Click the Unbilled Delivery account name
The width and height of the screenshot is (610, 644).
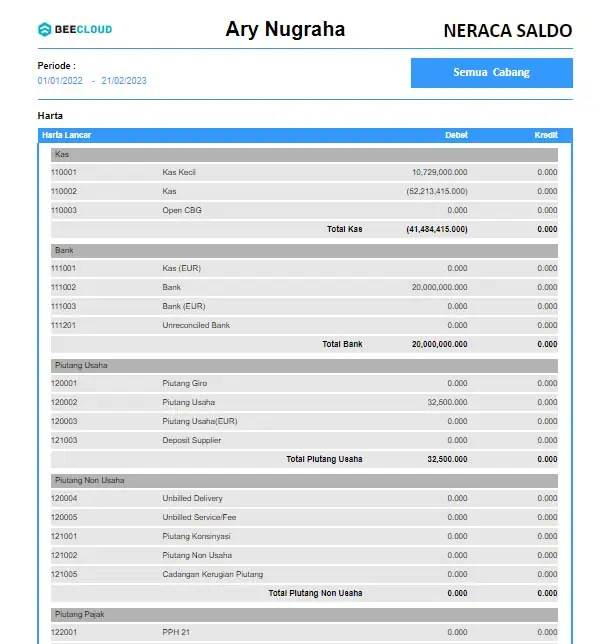pyautogui.click(x=192, y=498)
